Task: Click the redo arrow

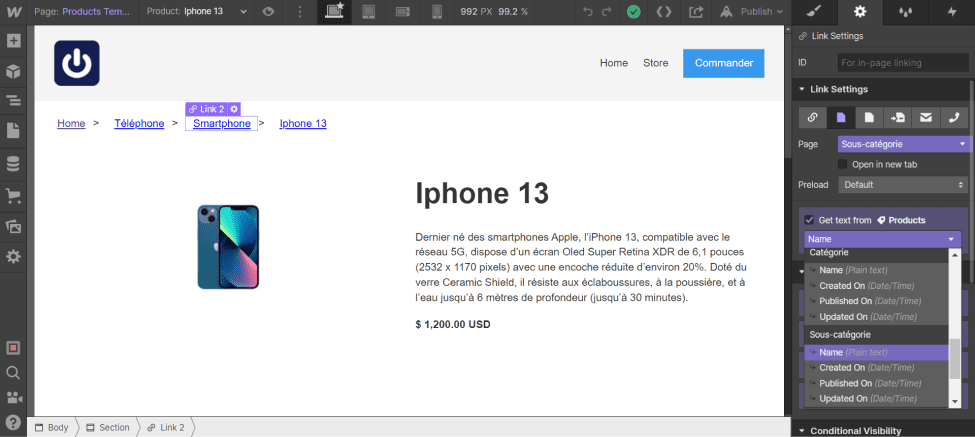Action: pos(606,11)
